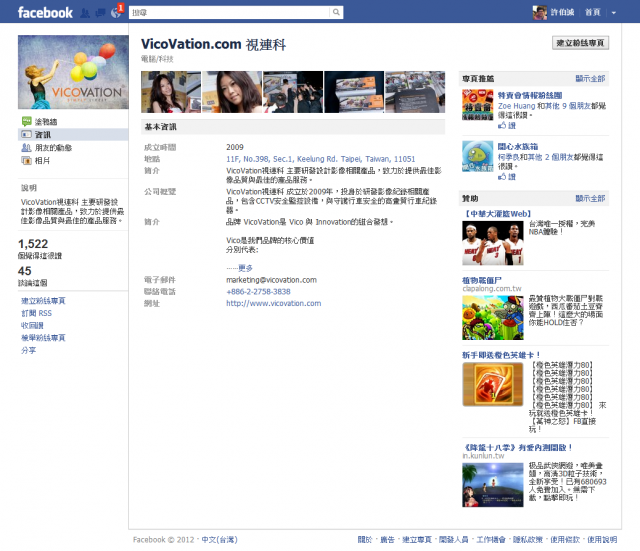Image resolution: width=640 pixels, height=551 pixels.
Task: Click the photos icon in sidebar
Action: click(27, 160)
